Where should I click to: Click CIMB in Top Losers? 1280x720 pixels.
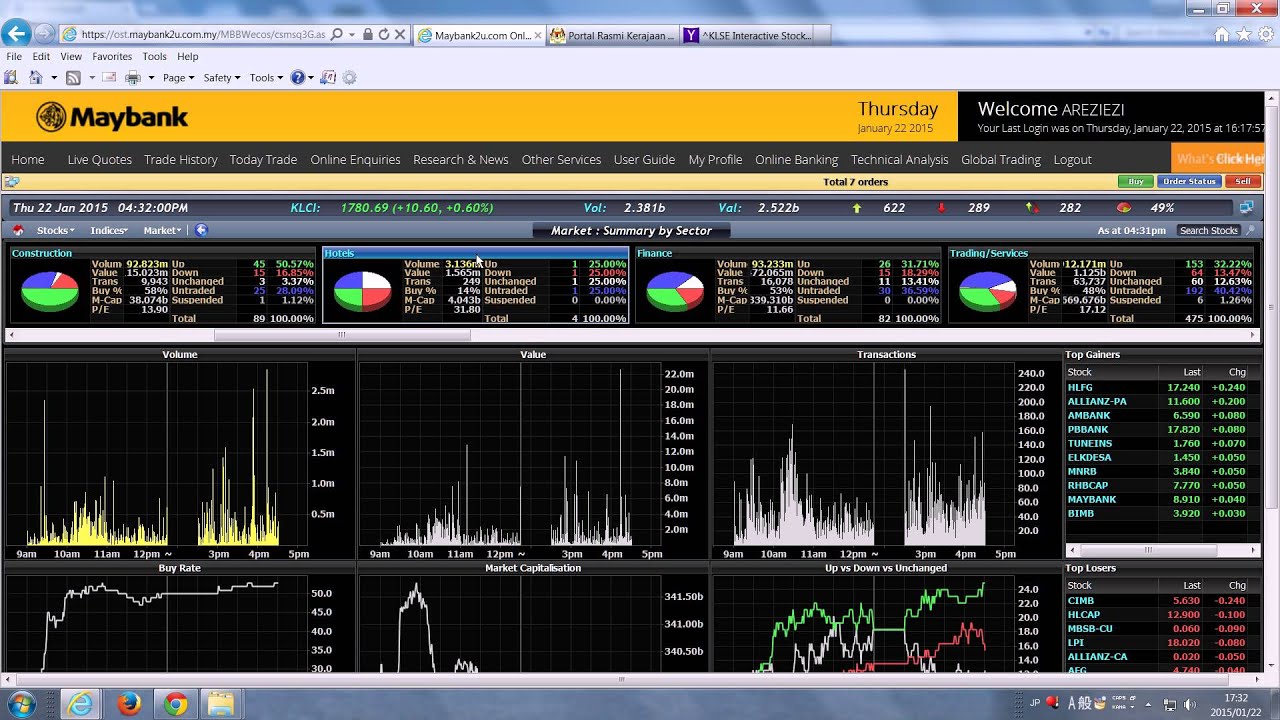pos(1080,601)
